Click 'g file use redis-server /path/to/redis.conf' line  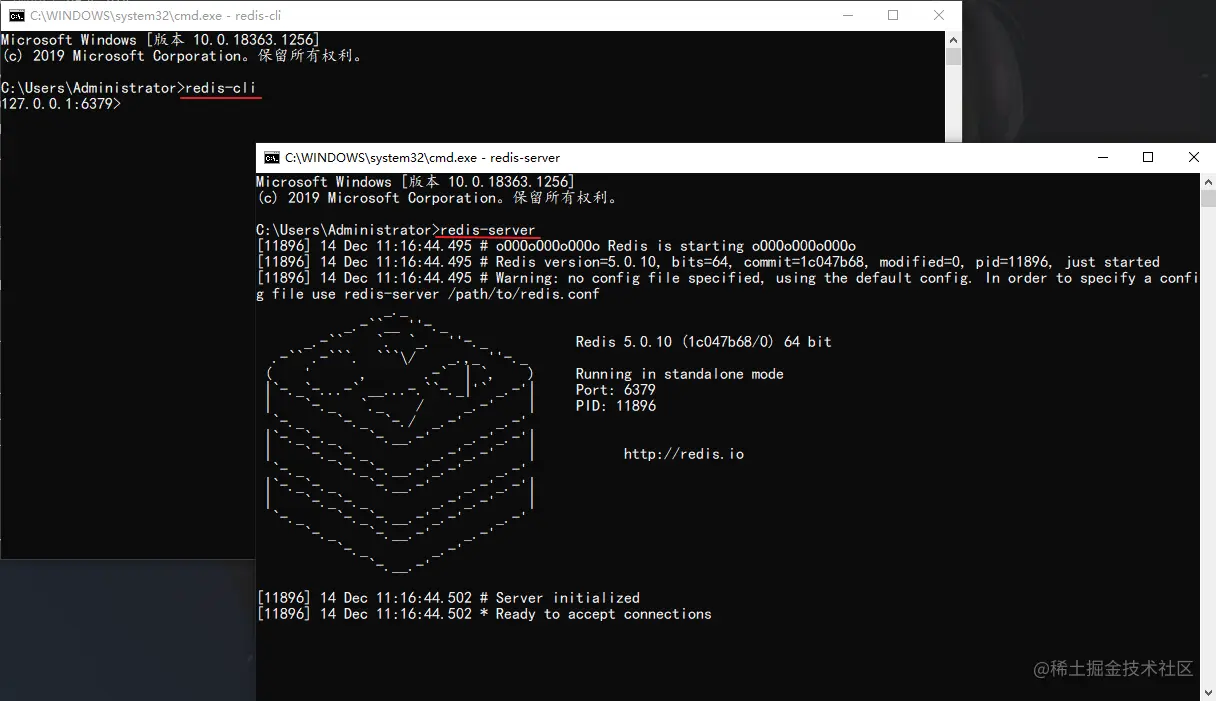coord(428,294)
